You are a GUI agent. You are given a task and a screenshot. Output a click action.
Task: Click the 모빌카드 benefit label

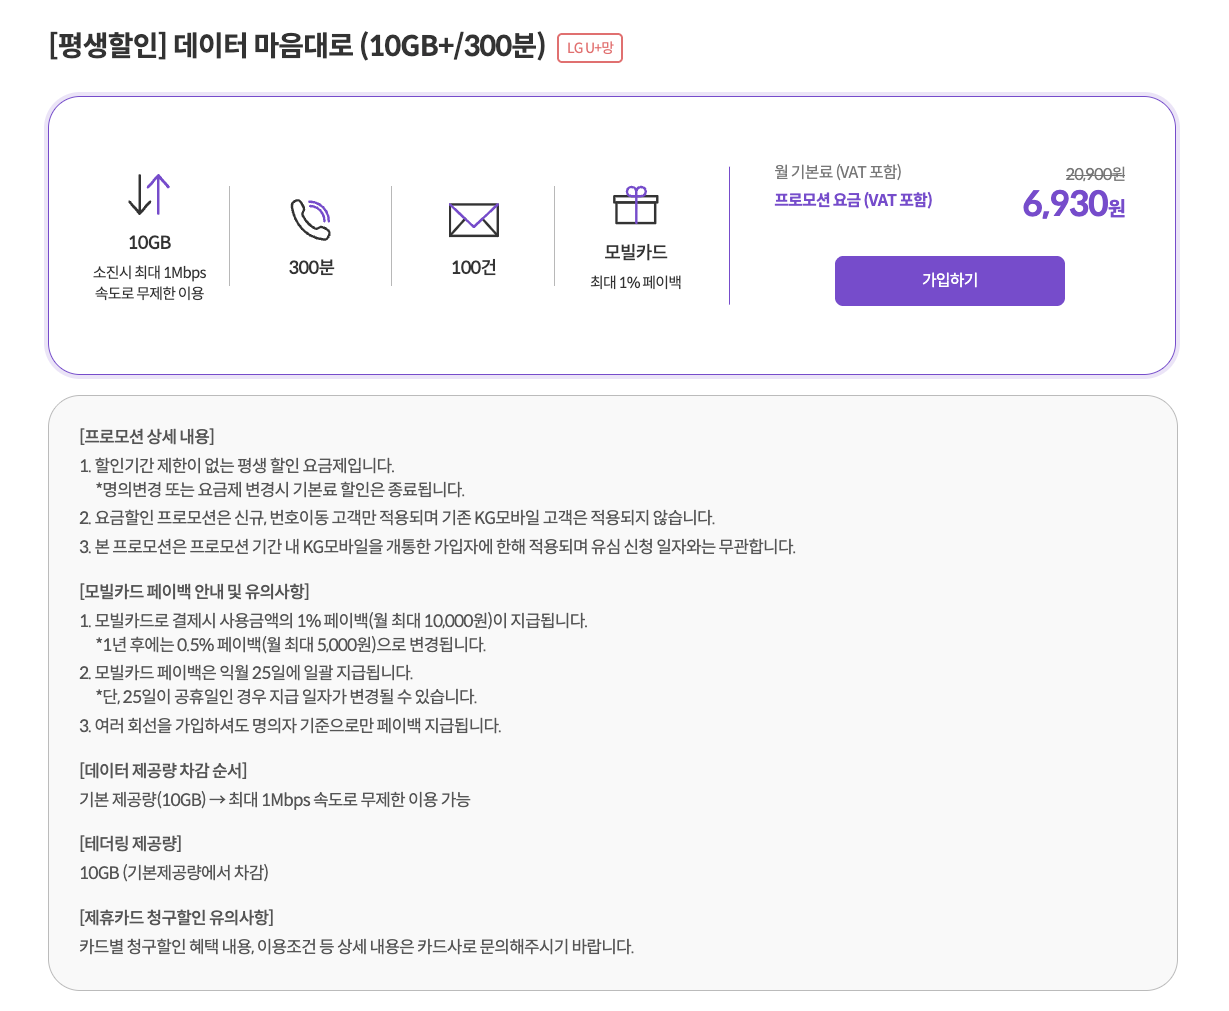635,253
